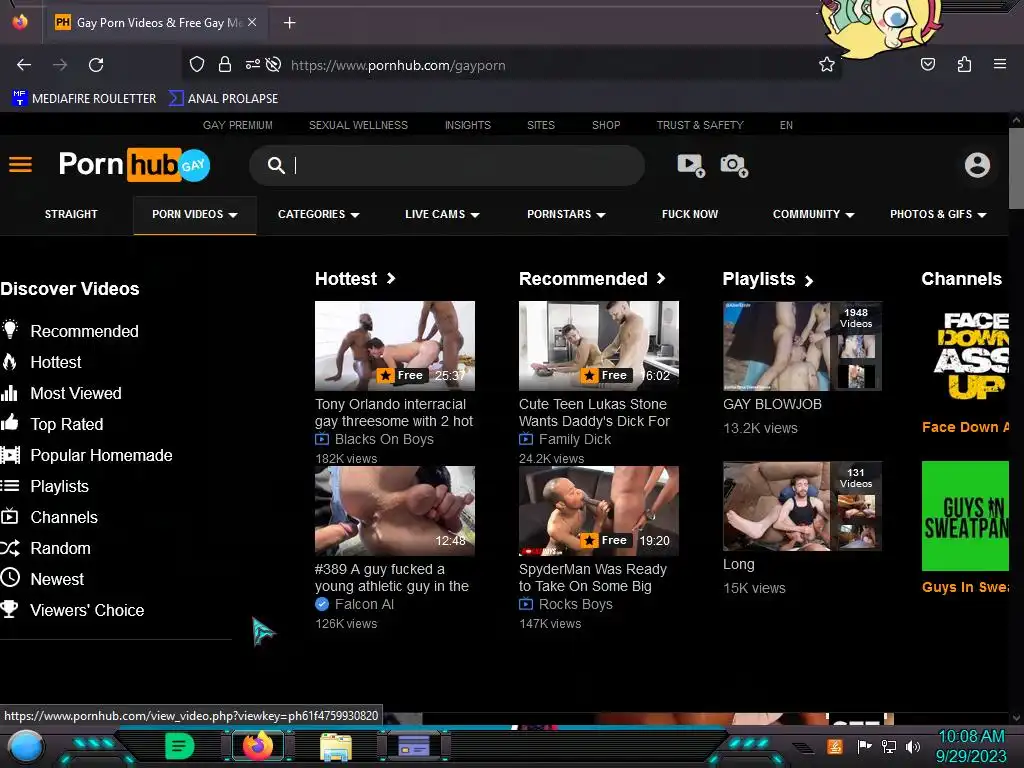
Task: Open the Start orb in taskbar
Action: 25,746
